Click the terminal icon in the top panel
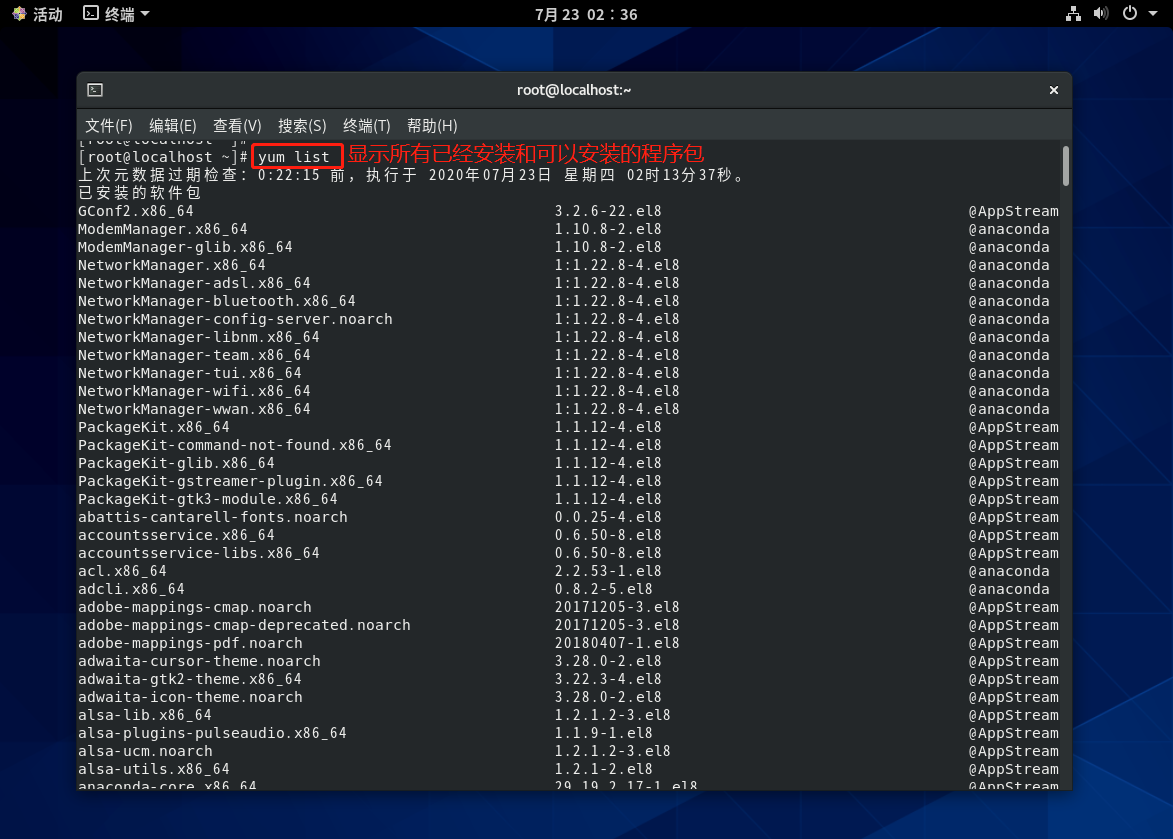This screenshot has height=839, width=1173. pos(91,14)
